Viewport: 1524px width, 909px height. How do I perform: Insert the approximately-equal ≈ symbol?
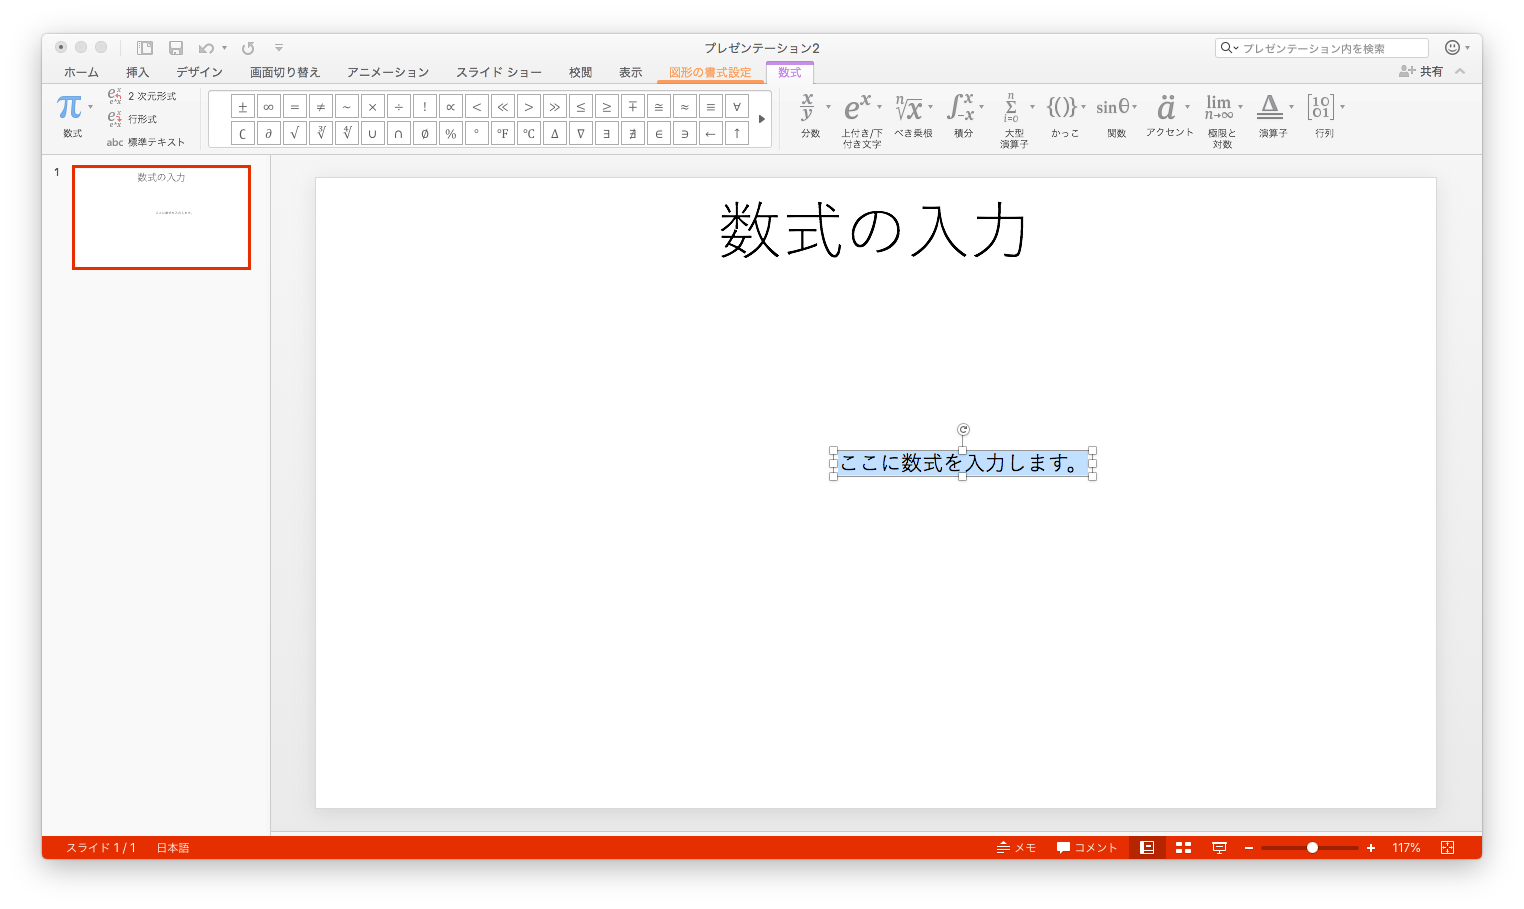coord(684,107)
